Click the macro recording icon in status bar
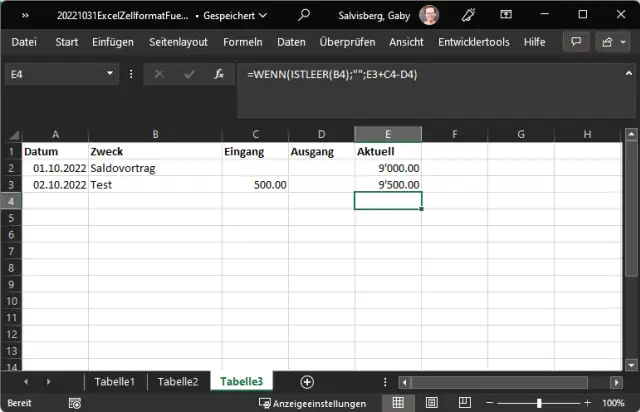The width and height of the screenshot is (640, 412). tap(73, 403)
